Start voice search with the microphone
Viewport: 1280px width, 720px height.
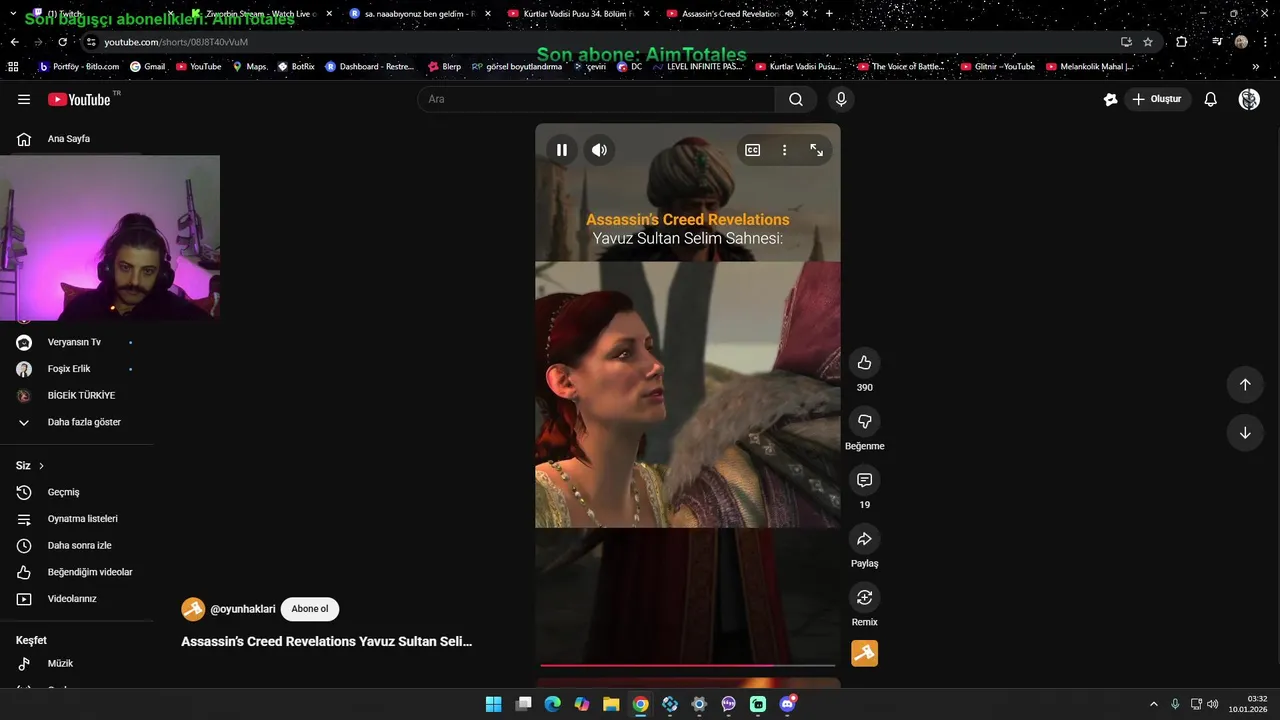(841, 99)
